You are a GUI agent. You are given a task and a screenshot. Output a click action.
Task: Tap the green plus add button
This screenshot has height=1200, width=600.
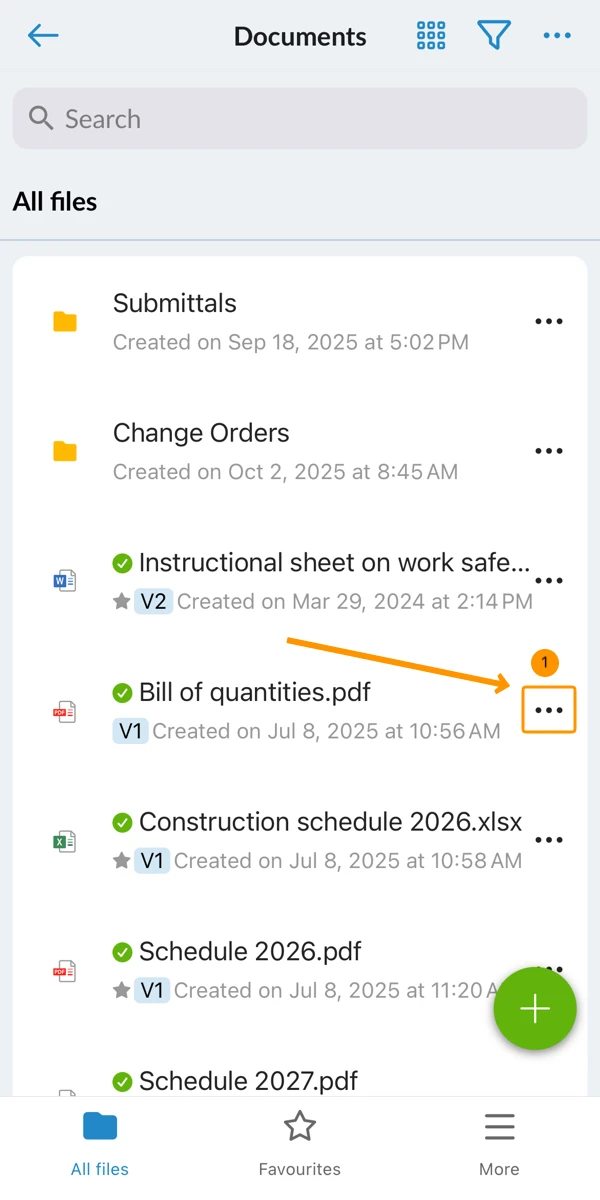(x=535, y=1009)
